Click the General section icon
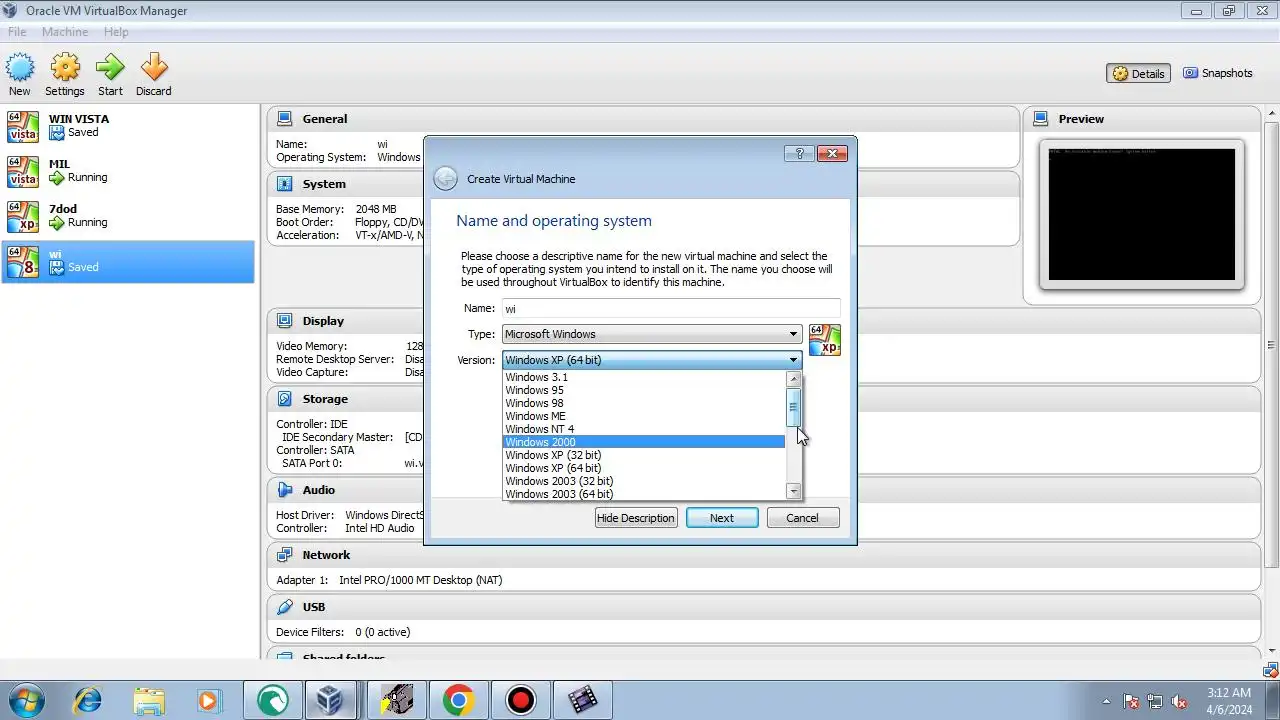Screen dimensions: 1280x720 coord(285,118)
